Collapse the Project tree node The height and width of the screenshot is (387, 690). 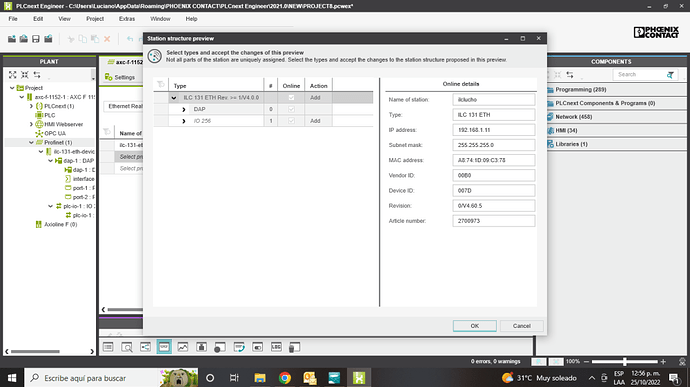(12, 88)
